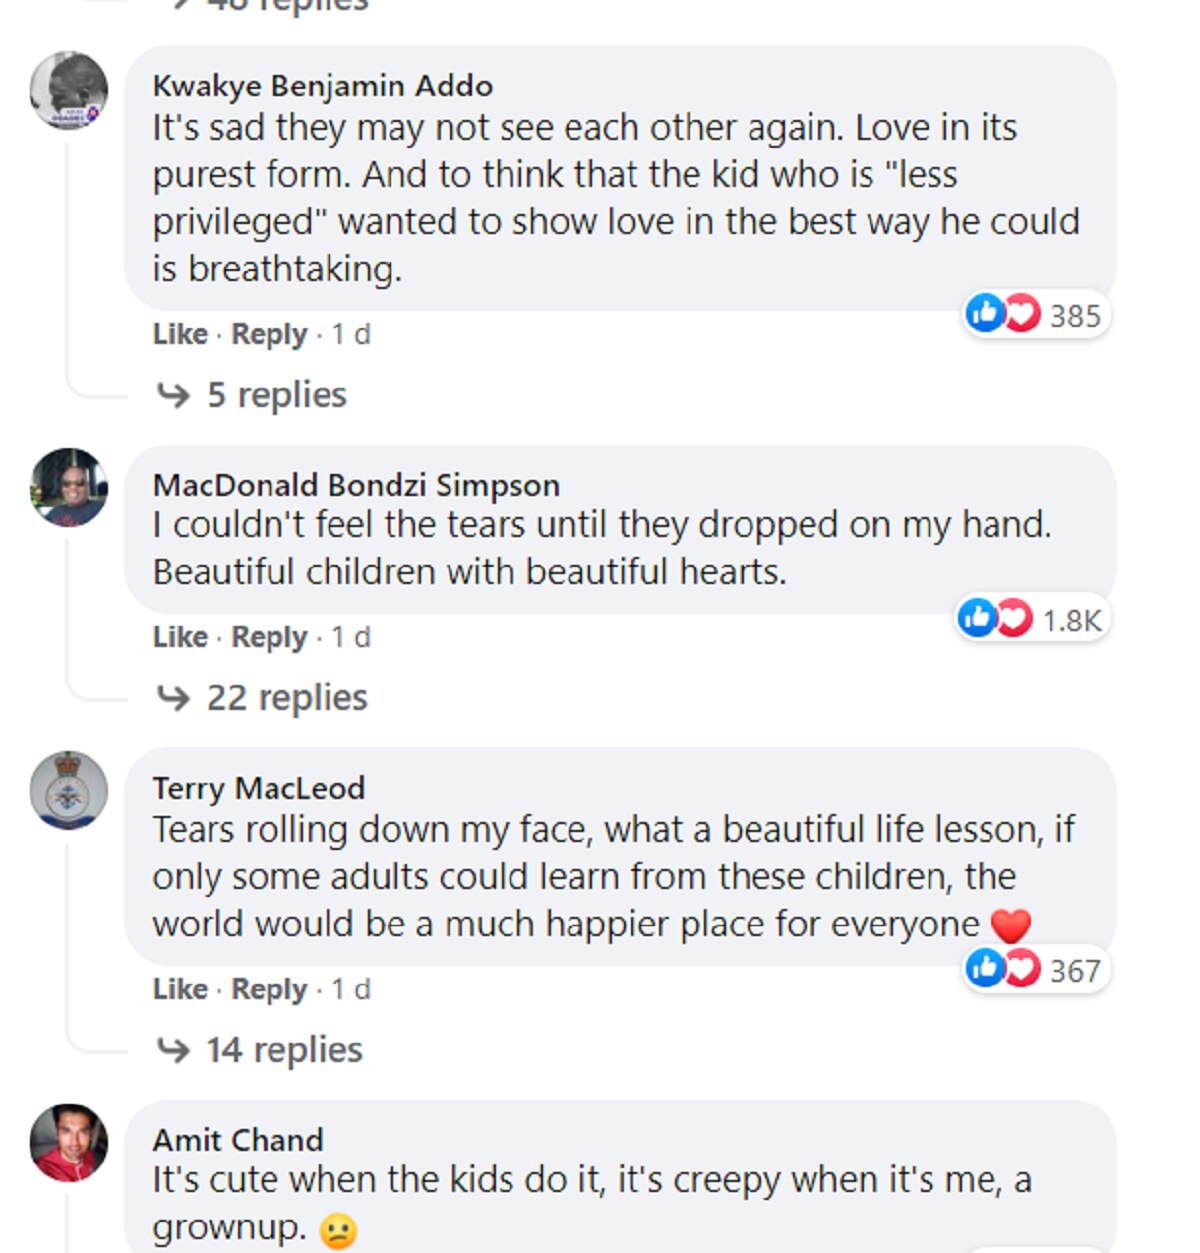Like MacDonald Bondzi Simpson's comment
Viewport: 1200px width, 1253px height.
coord(180,637)
